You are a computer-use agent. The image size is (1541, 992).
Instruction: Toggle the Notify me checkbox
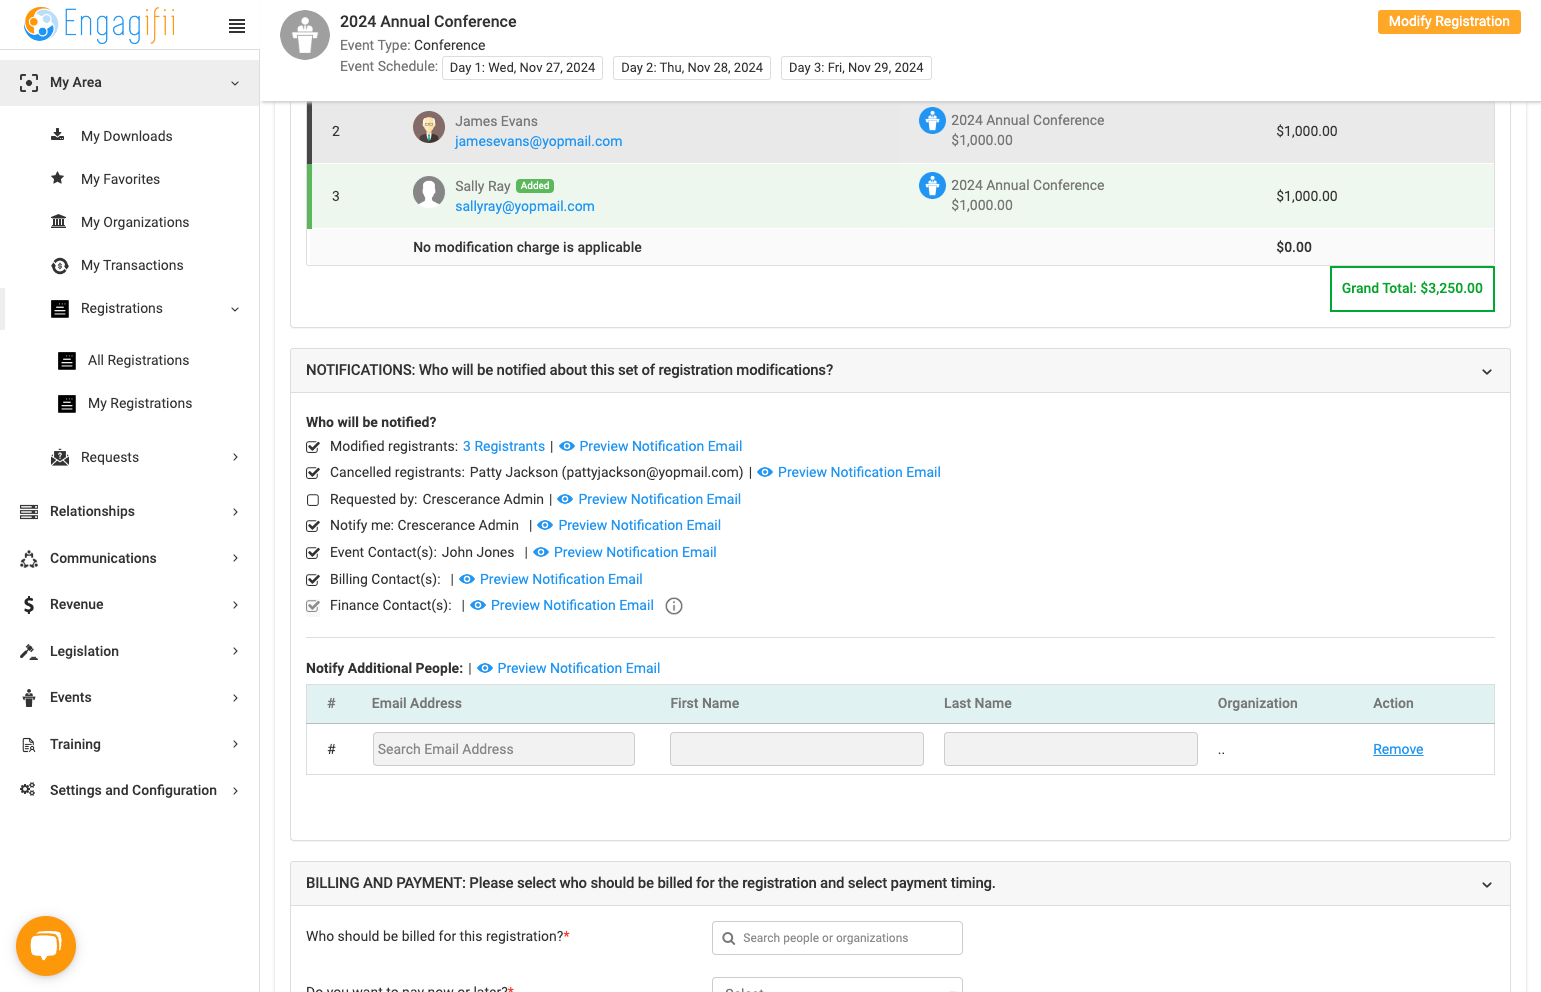[x=313, y=526]
